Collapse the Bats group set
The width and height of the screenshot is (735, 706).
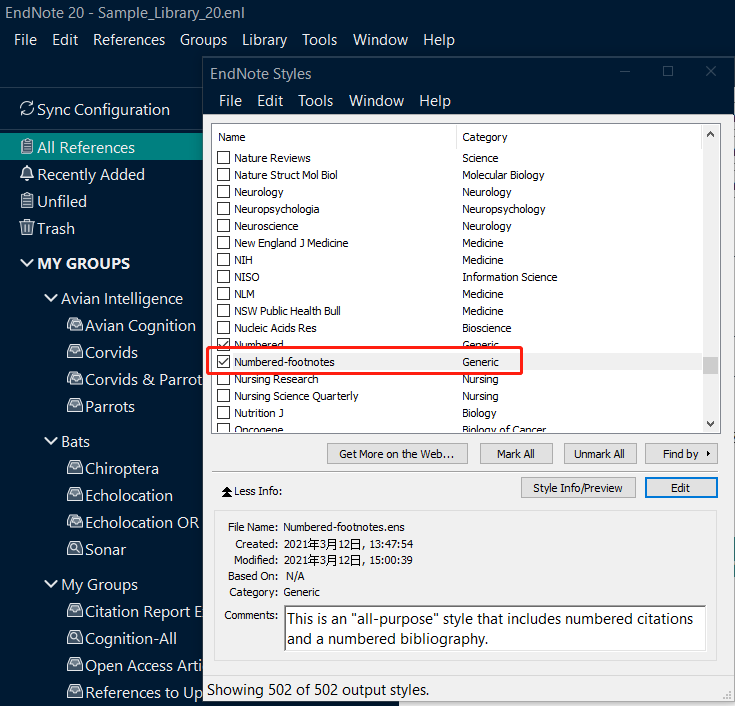[51, 441]
